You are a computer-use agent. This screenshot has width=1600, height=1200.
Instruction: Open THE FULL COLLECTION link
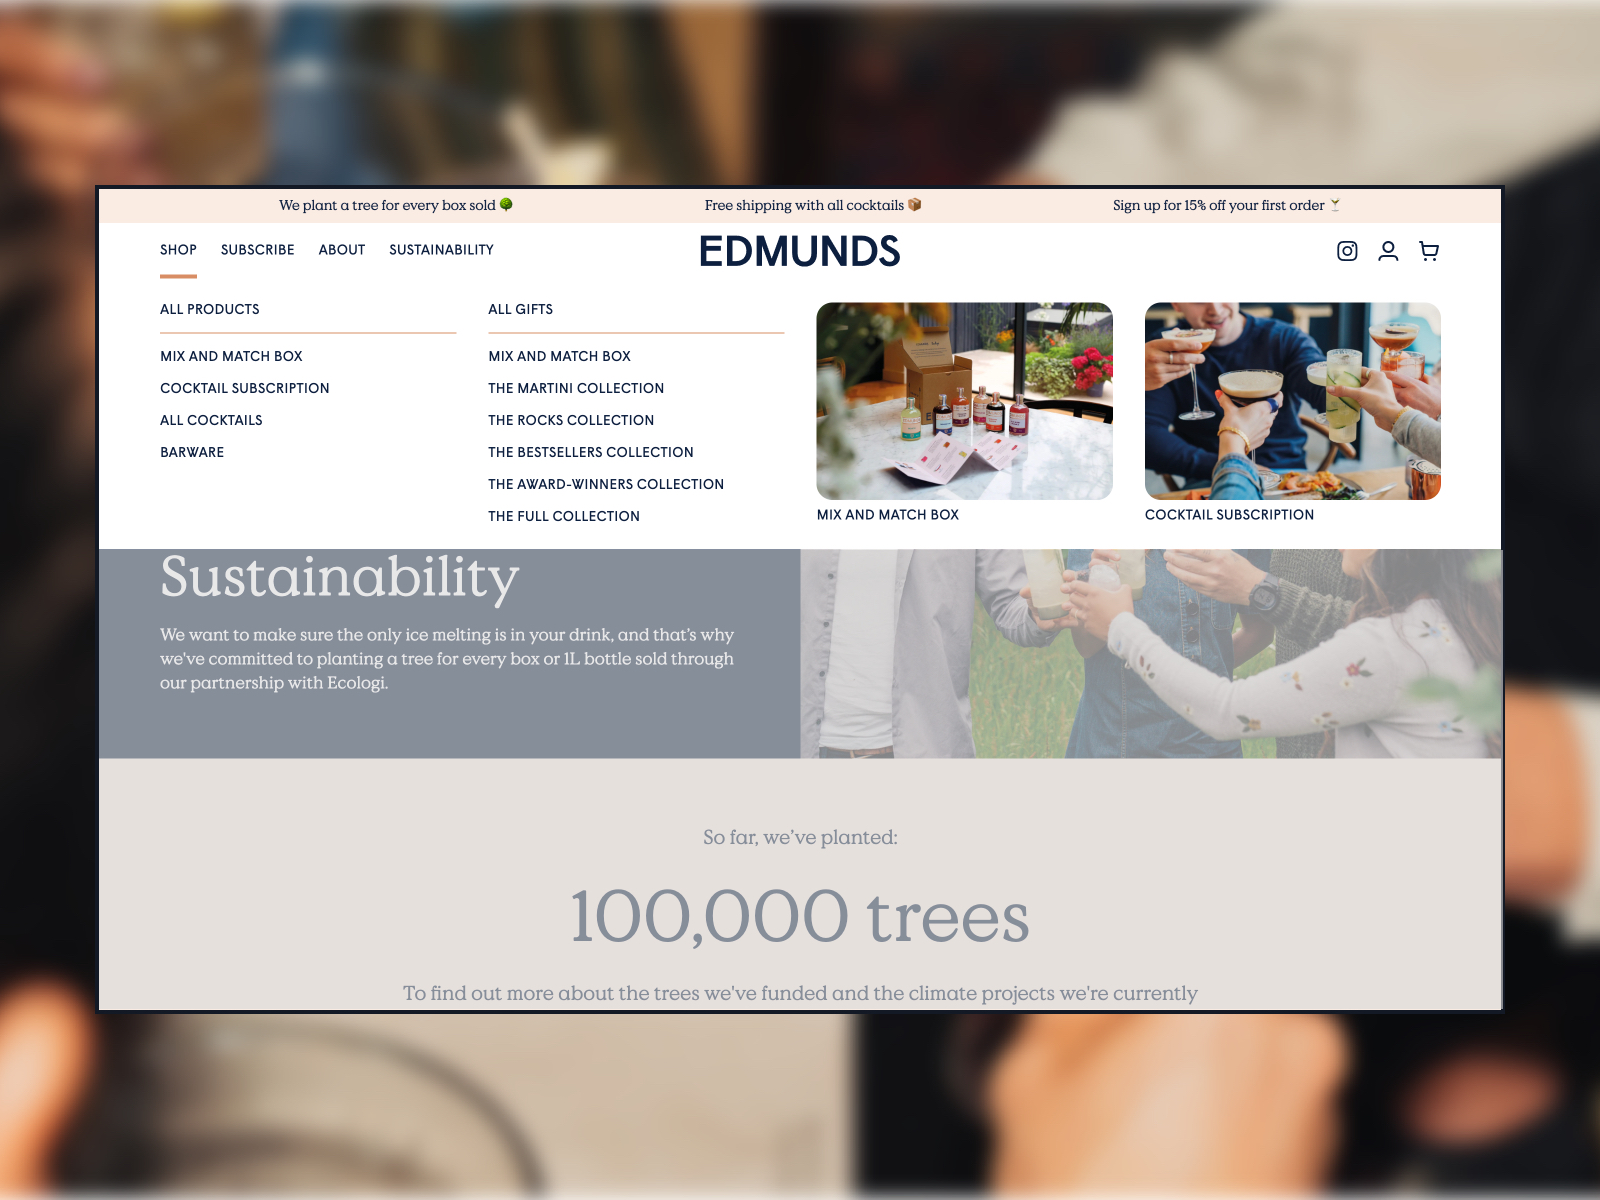click(564, 516)
